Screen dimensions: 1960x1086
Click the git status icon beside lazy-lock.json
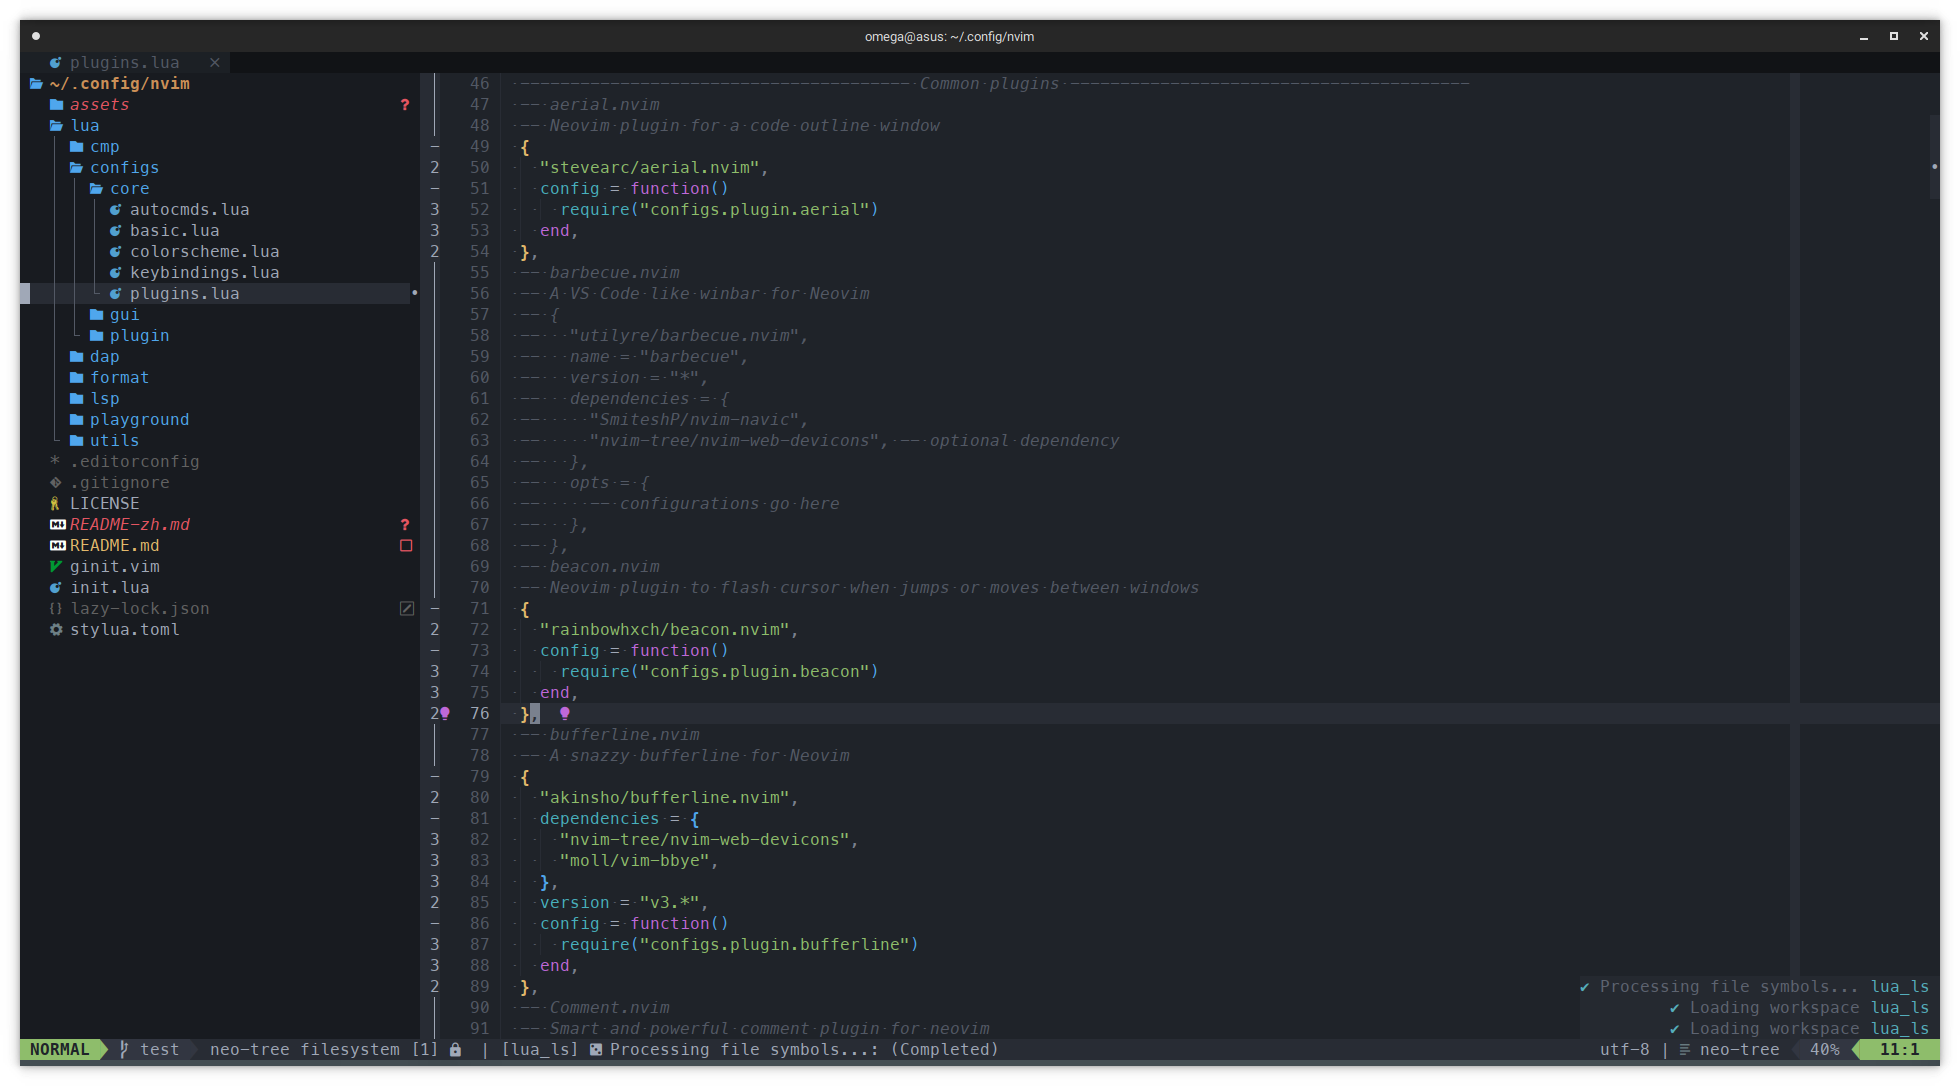tap(407, 609)
